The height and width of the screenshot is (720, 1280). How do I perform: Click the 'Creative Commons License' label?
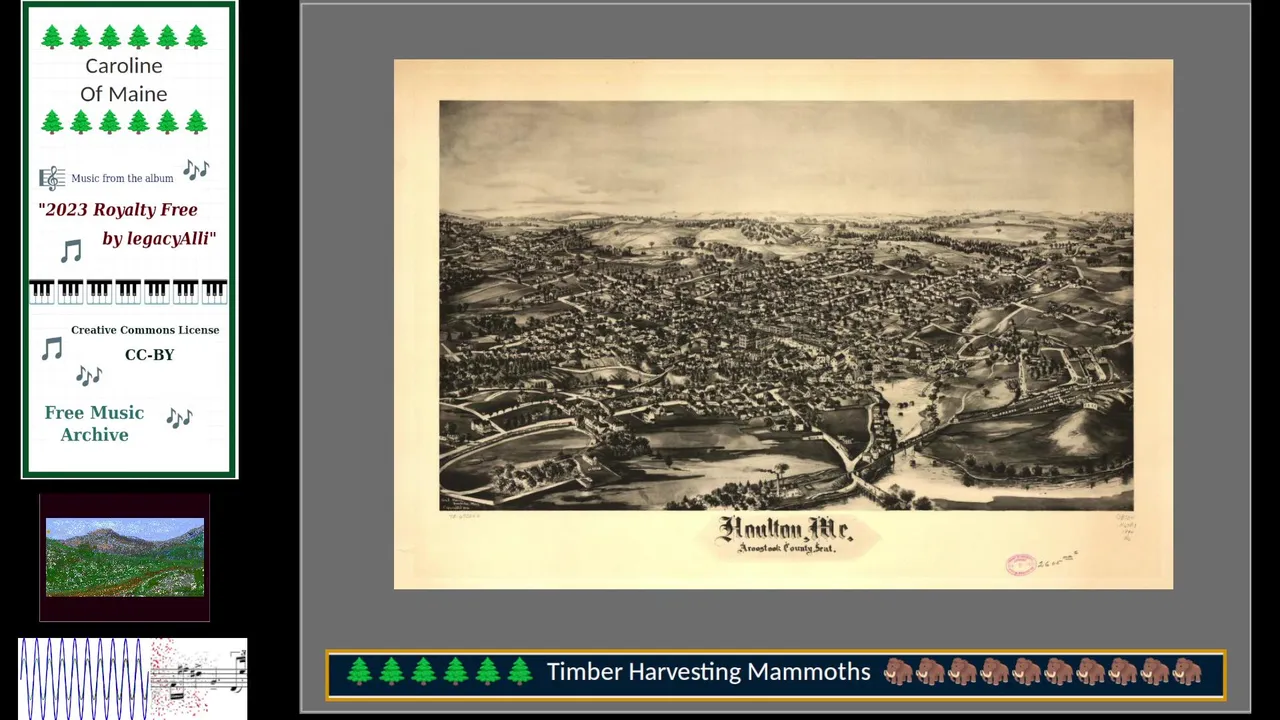point(145,330)
